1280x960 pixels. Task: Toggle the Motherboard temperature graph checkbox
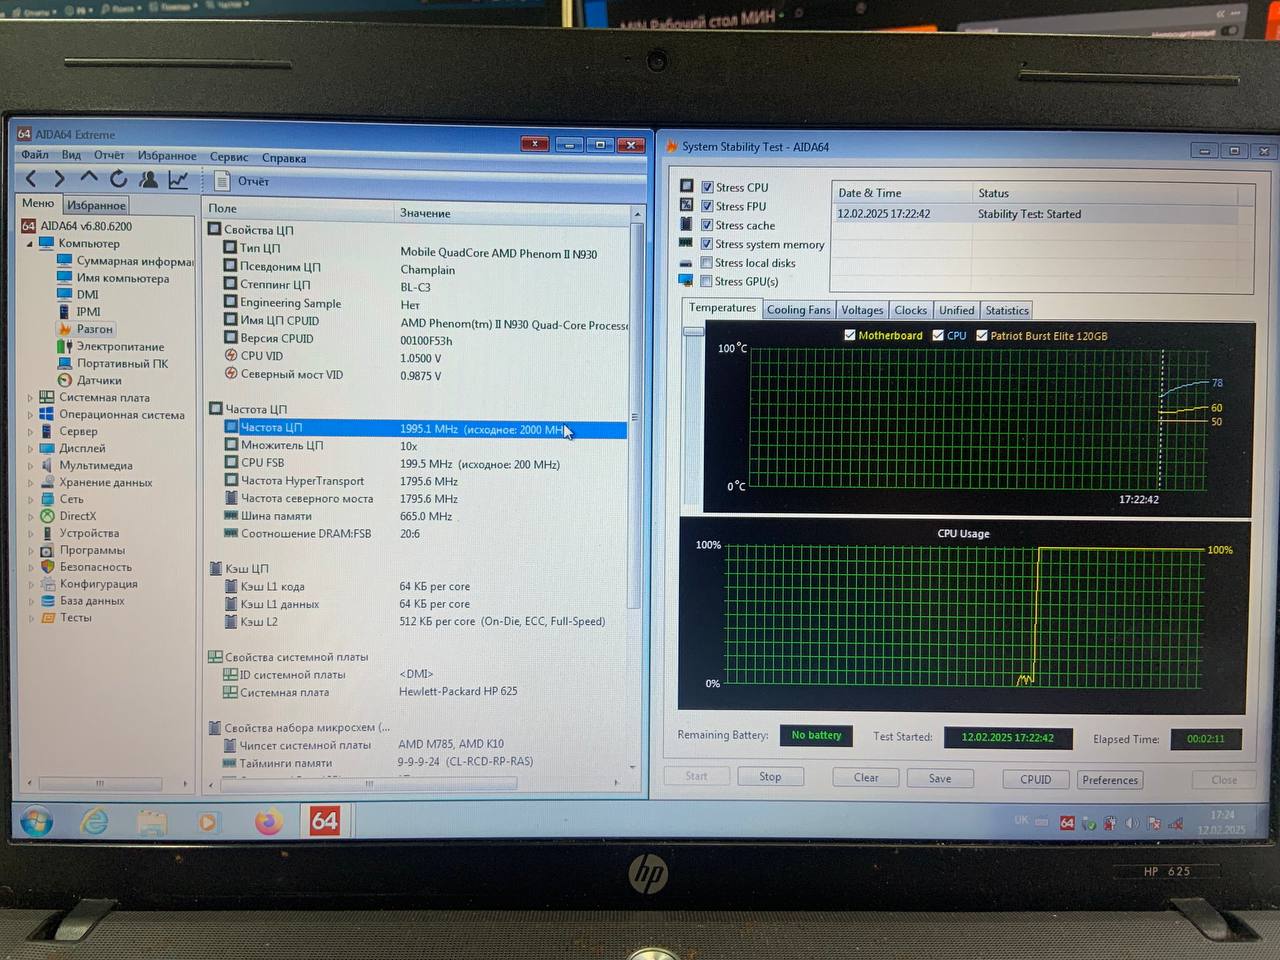850,335
